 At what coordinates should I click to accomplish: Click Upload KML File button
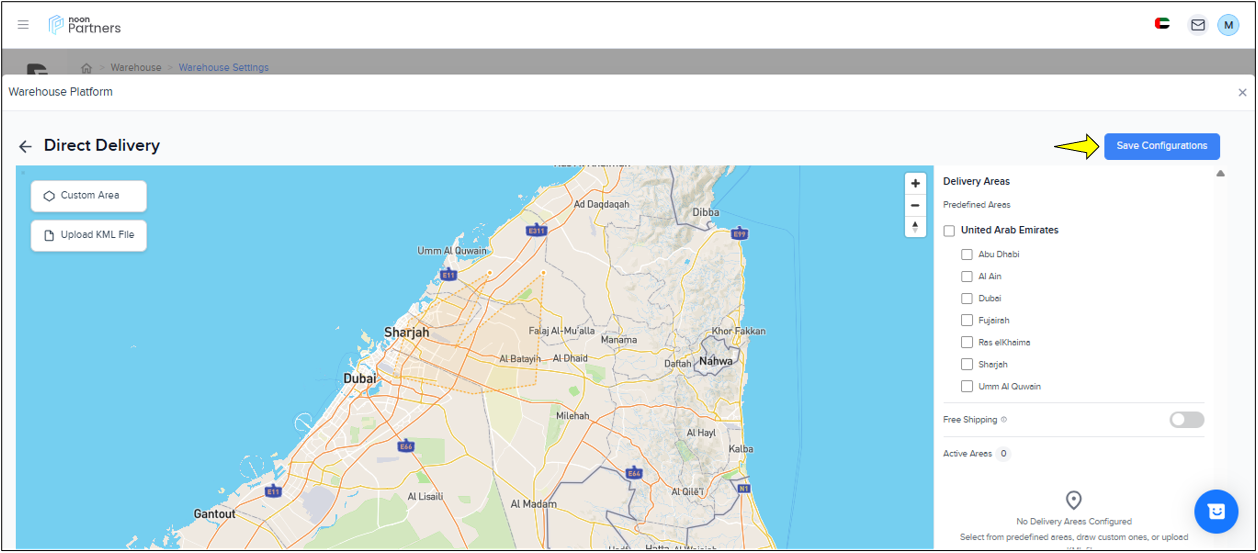click(89, 236)
